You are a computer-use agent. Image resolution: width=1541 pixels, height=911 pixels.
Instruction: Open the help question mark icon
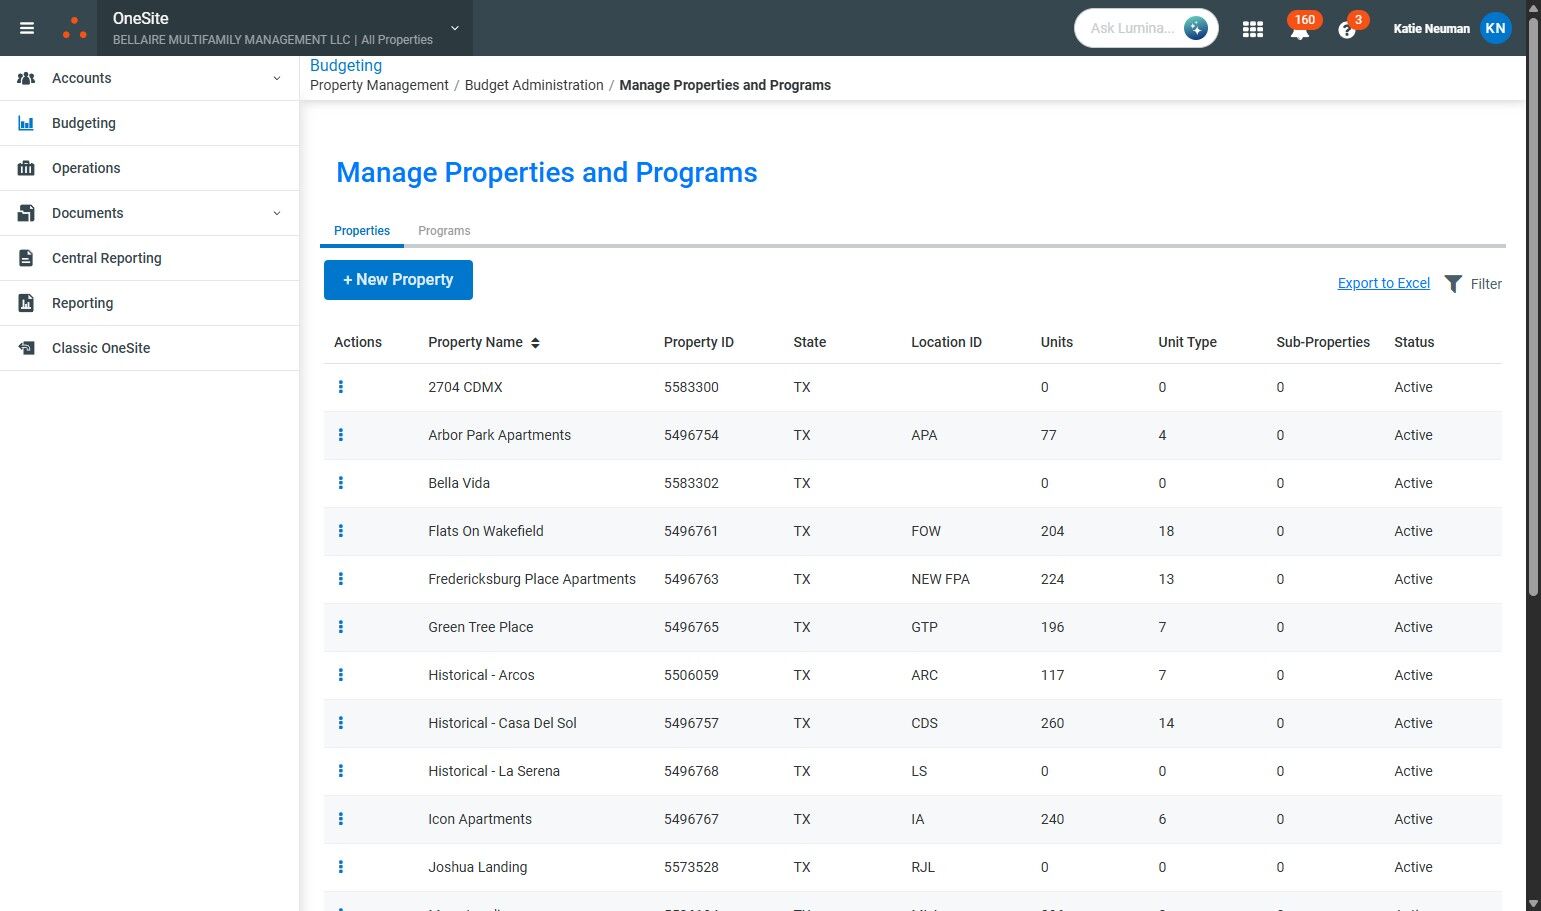1346,30
